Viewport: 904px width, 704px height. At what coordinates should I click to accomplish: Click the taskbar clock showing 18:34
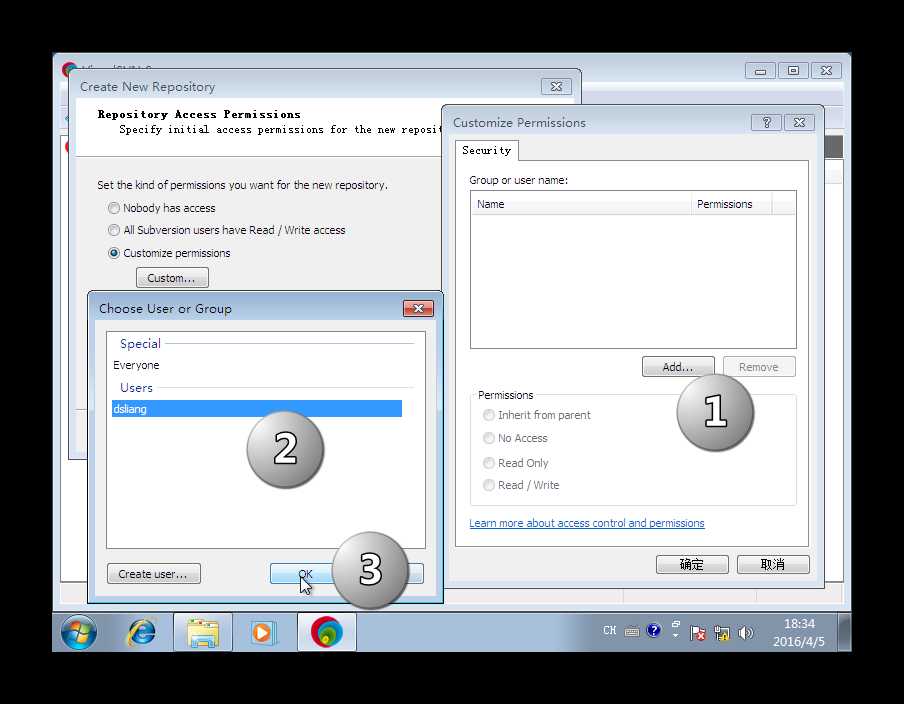pos(798,633)
